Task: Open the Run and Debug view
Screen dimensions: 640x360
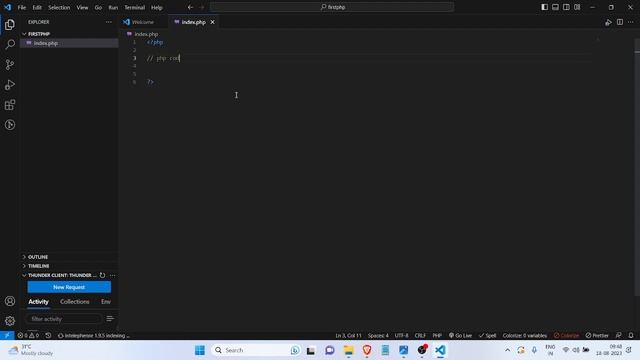Action: click(x=10, y=84)
